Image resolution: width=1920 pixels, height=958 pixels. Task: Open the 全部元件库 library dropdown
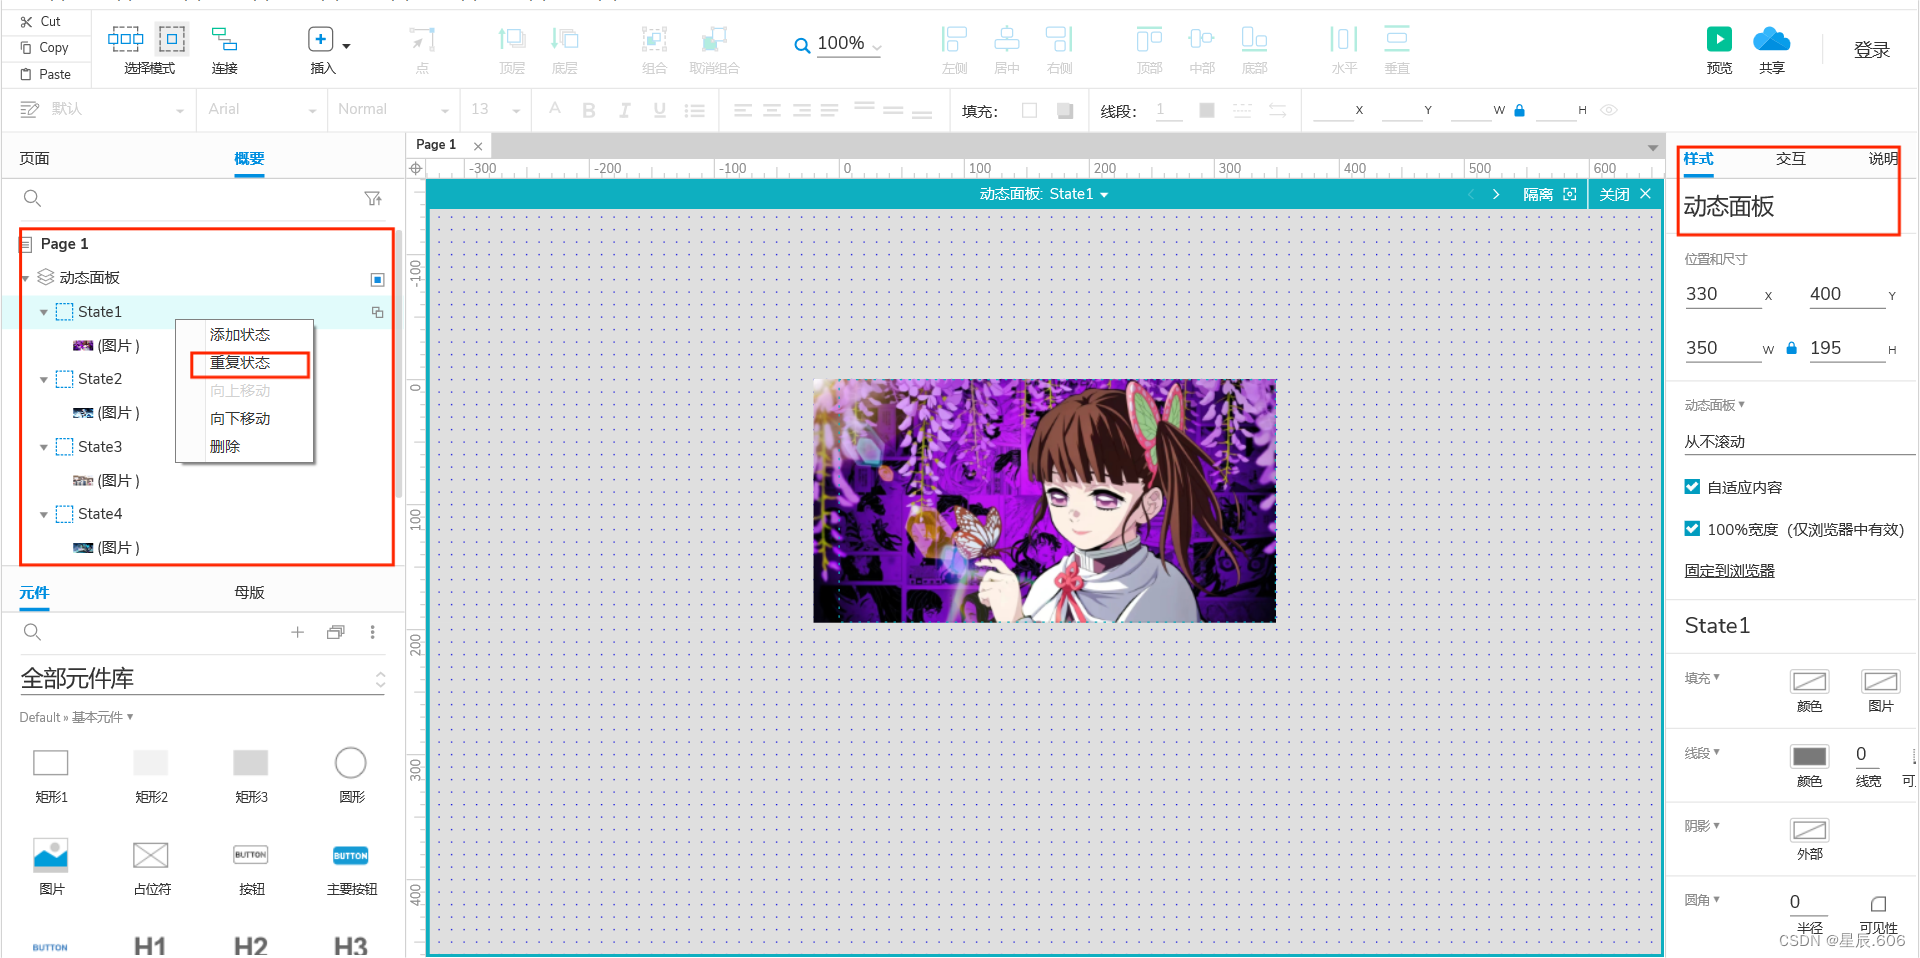point(202,679)
